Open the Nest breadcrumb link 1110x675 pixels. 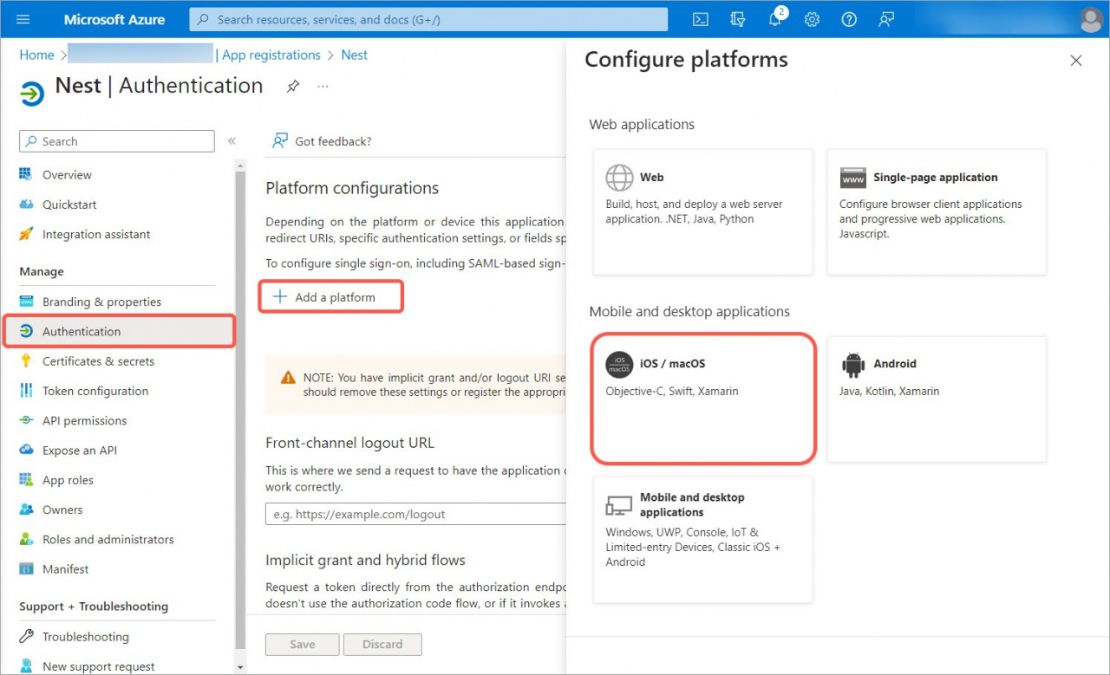354,55
